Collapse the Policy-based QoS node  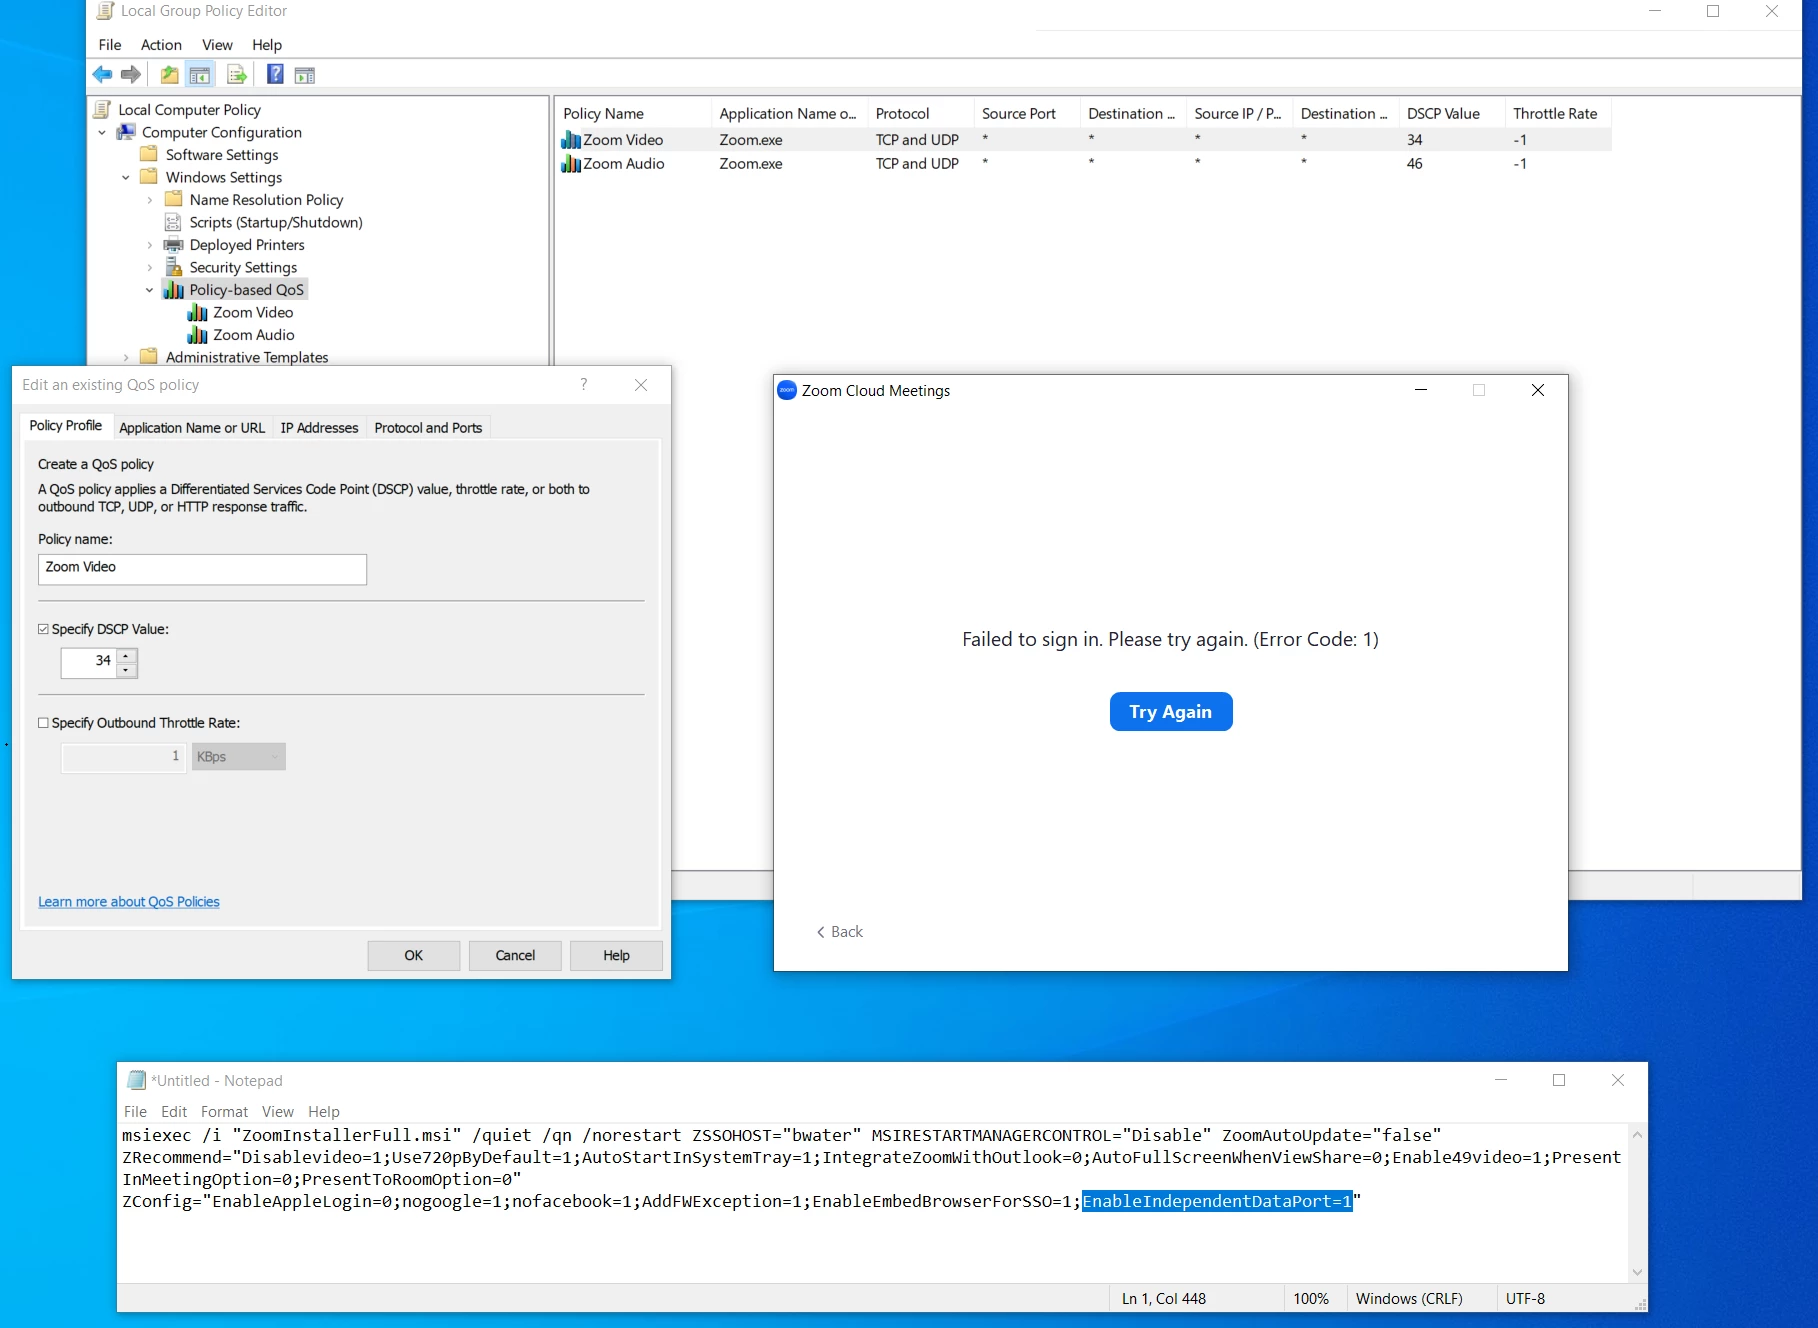pos(150,290)
